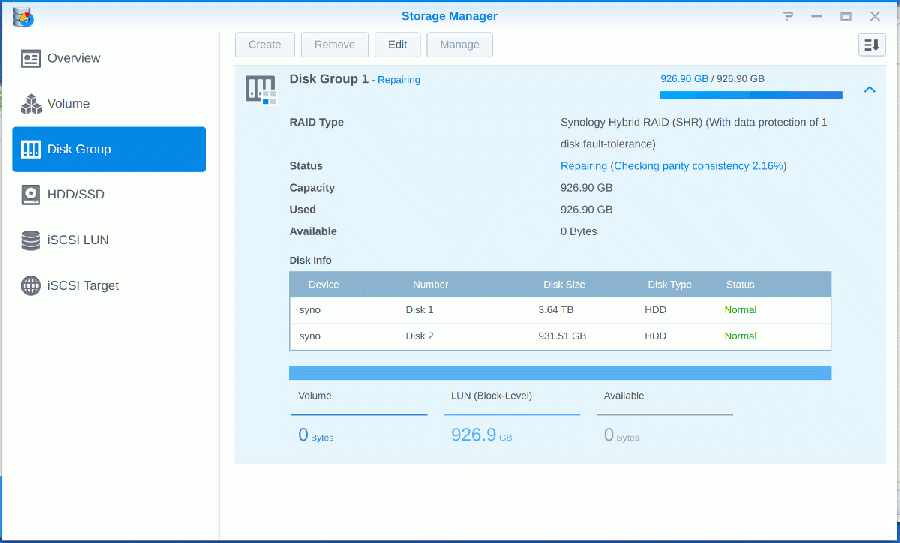Click Normal status for Disk 1
Image resolution: width=900 pixels, height=543 pixels.
(x=740, y=310)
